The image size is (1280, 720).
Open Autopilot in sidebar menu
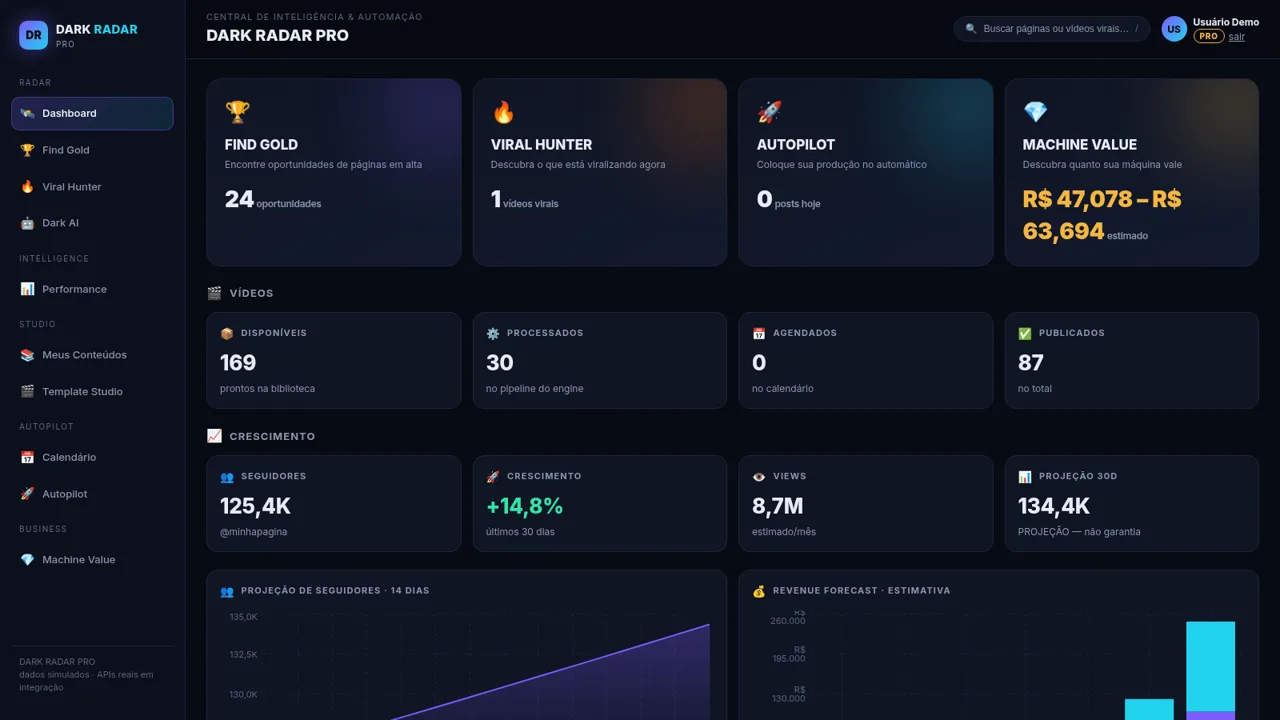[x=92, y=494]
